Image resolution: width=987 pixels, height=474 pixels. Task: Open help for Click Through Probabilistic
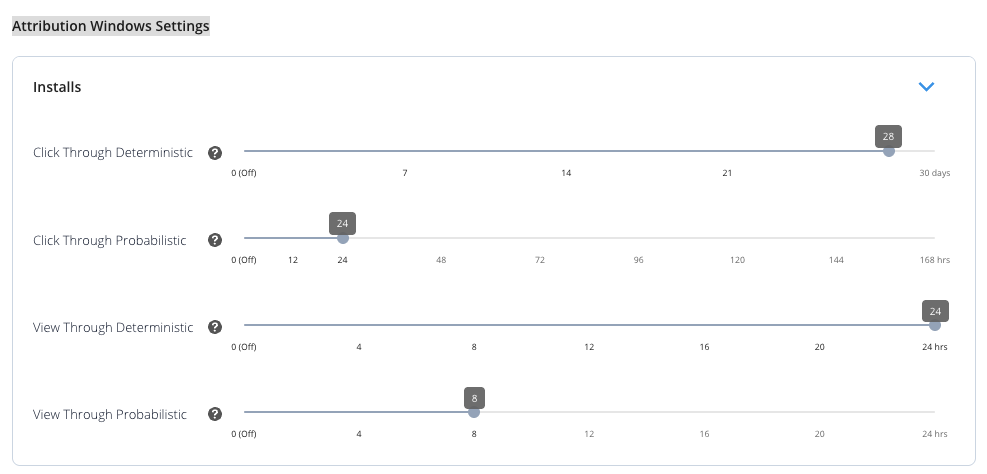[x=214, y=240]
